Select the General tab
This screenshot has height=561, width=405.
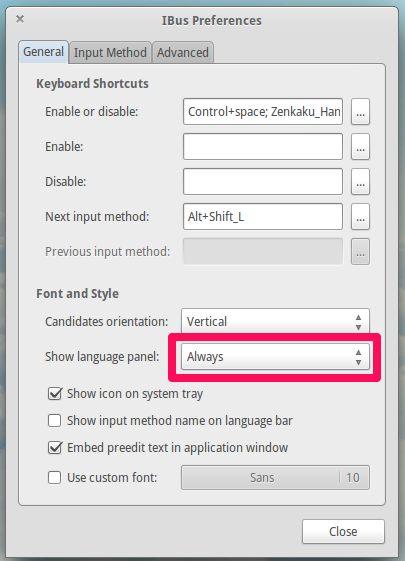pyautogui.click(x=43, y=52)
